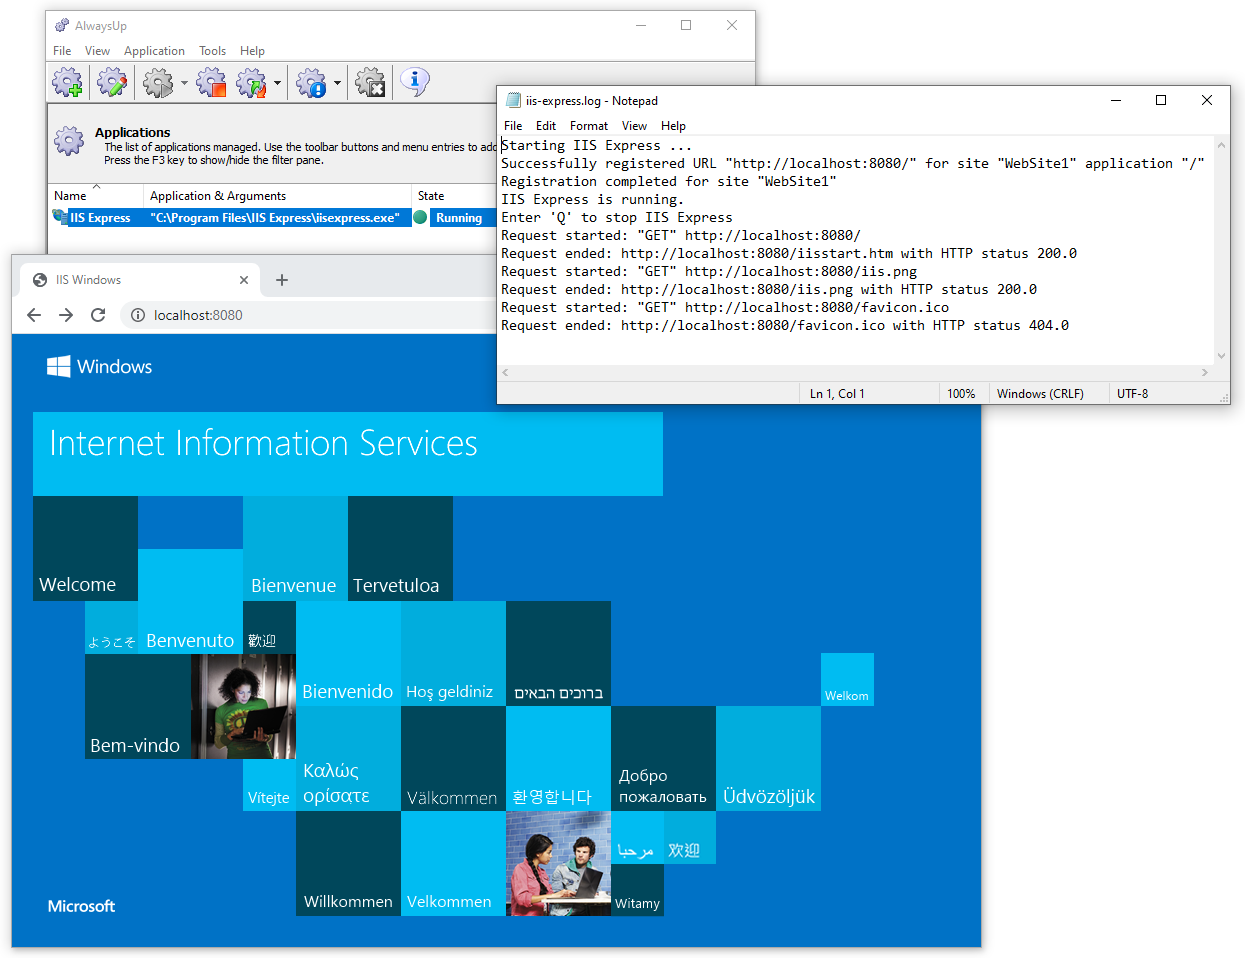Click the 'Starting IIS Express ...' log line
This screenshot has width=1245, height=958.
(x=596, y=145)
